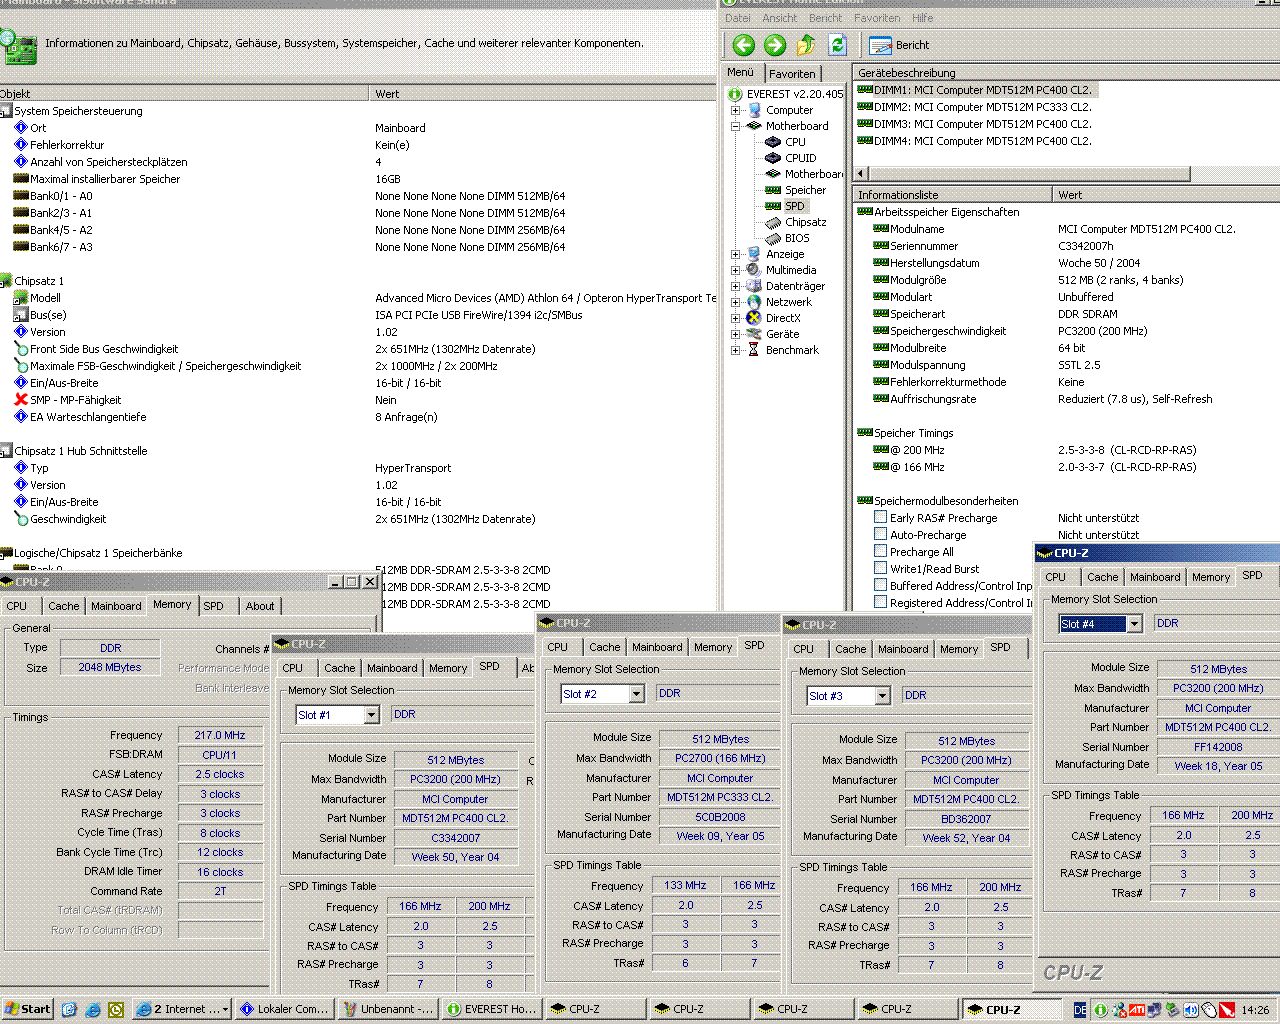
Task: Click the green Forward arrow in EVEREST toolbar
Action: click(x=775, y=45)
